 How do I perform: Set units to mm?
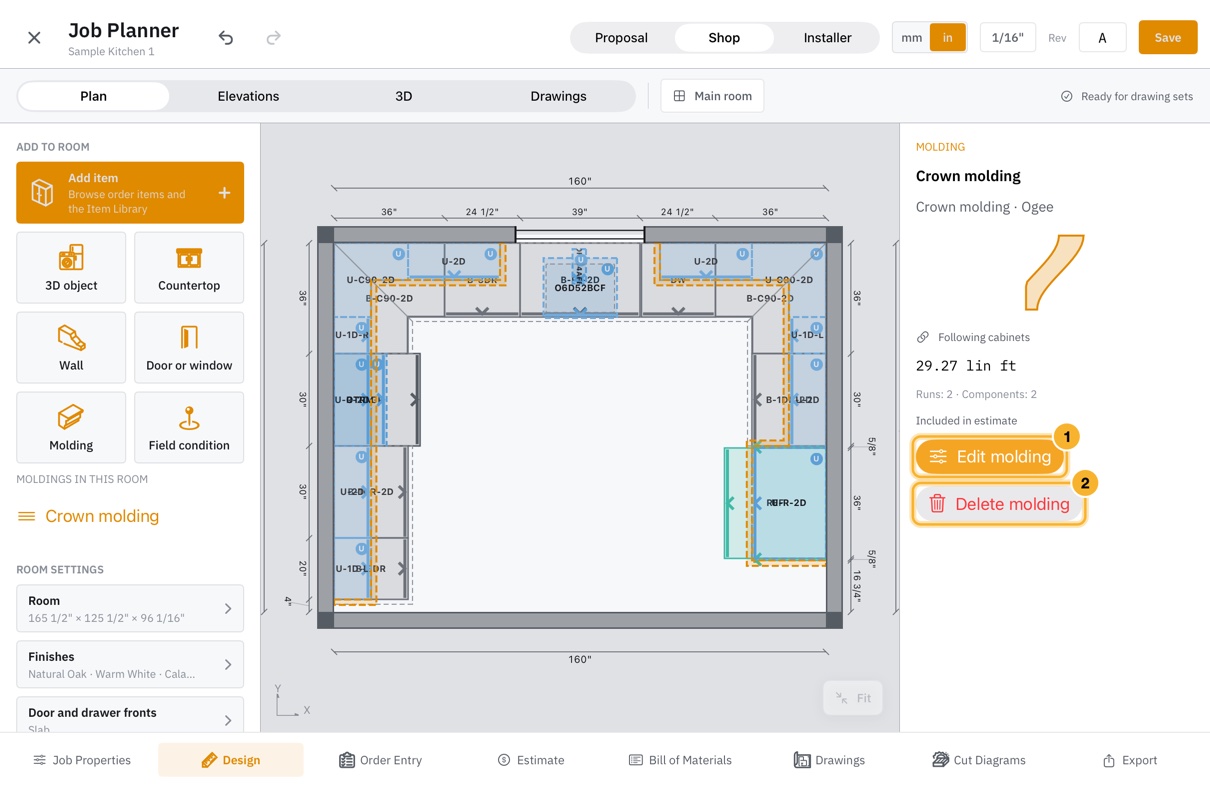(x=911, y=38)
